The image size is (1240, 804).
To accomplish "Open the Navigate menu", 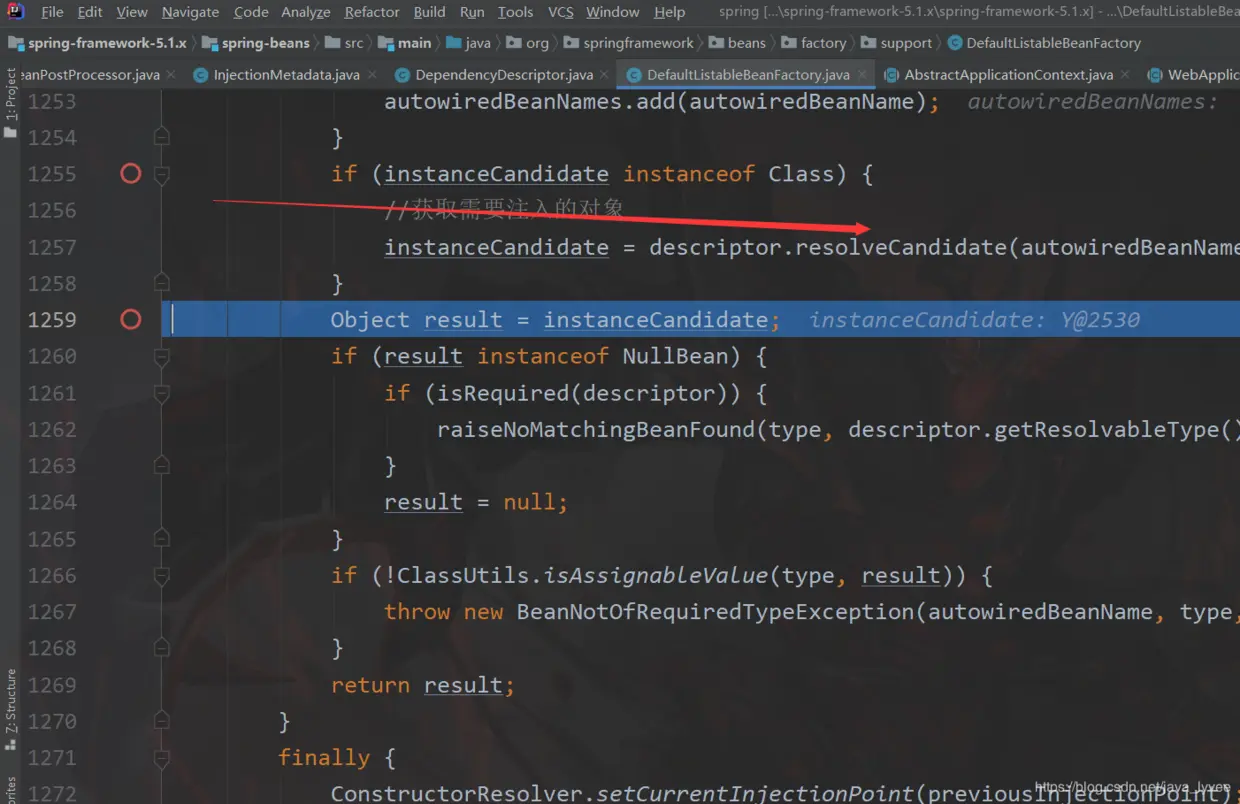I will tap(190, 12).
